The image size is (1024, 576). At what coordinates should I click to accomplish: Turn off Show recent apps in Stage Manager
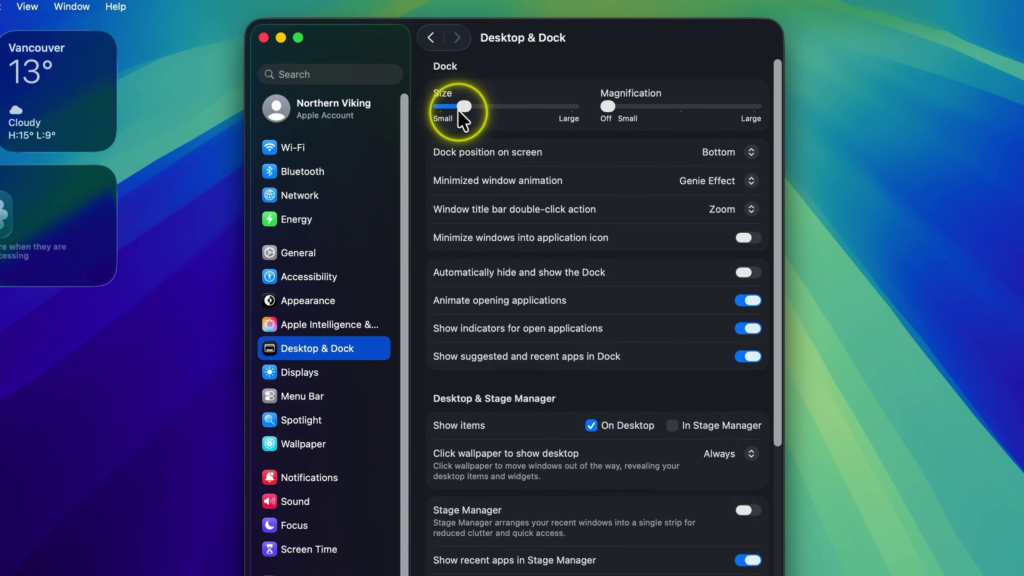(748, 560)
